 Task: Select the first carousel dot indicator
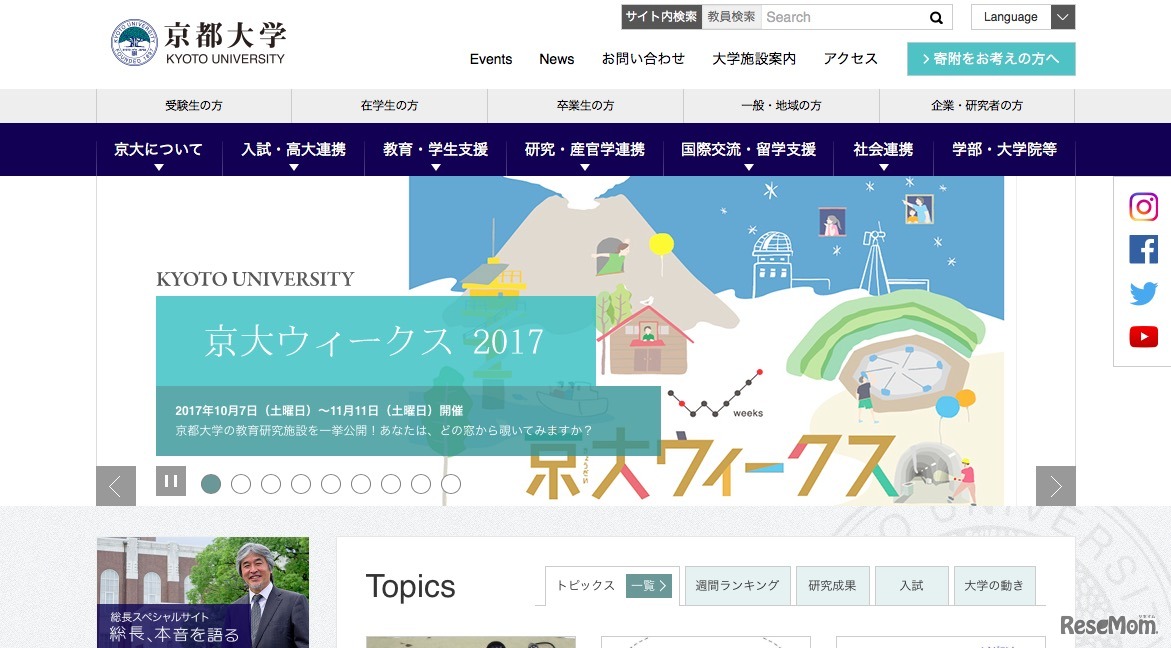tap(211, 483)
